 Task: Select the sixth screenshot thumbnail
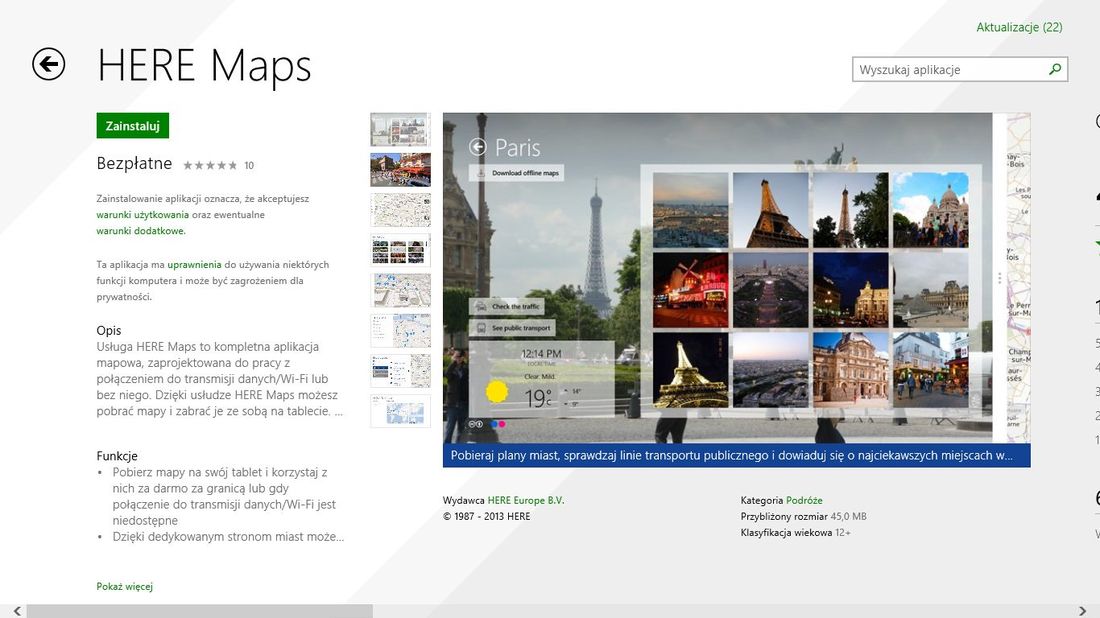pos(401,330)
